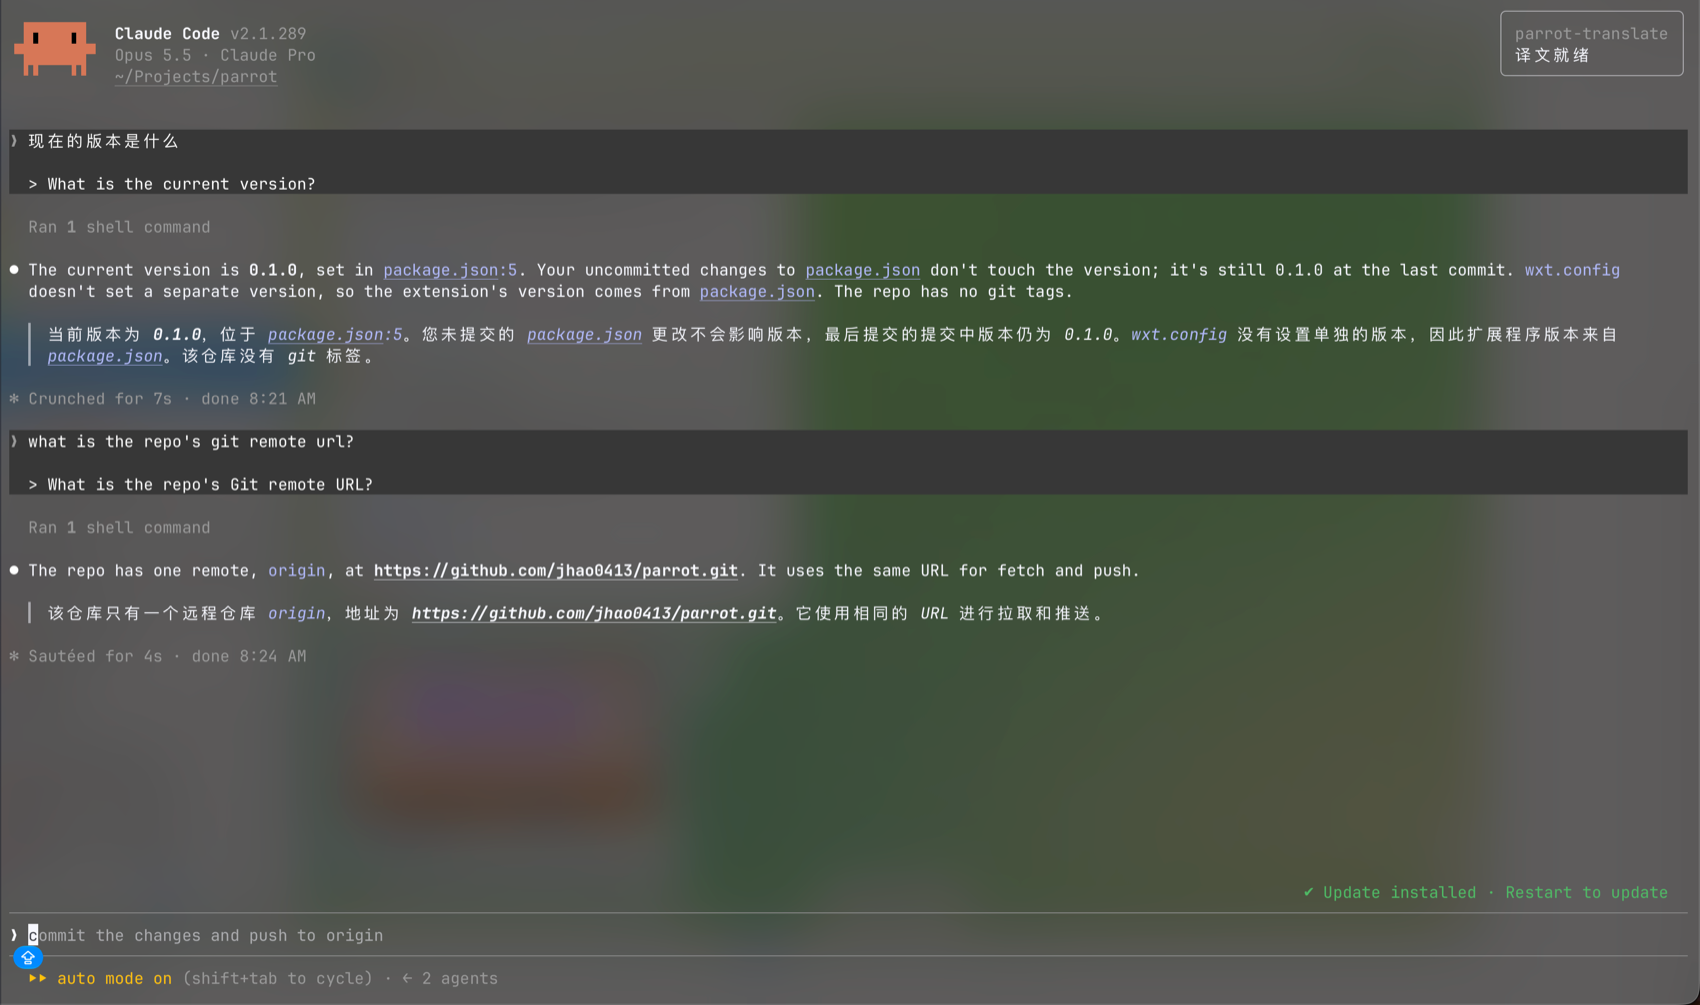
Task: Click bold 0.1.0 in English answer
Action: [273, 270]
